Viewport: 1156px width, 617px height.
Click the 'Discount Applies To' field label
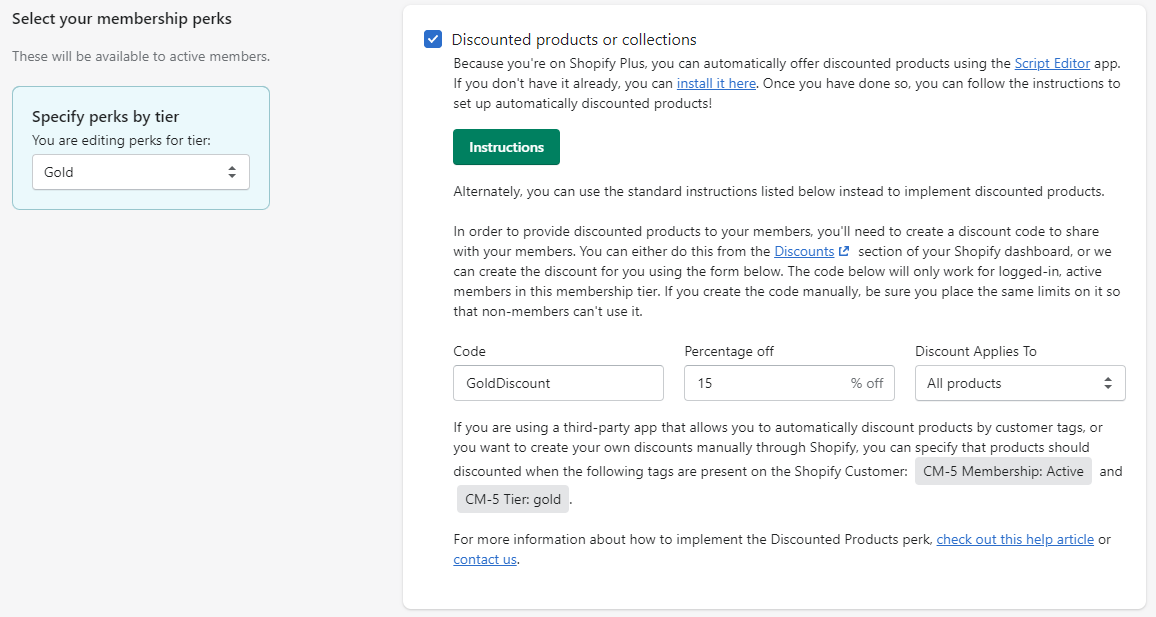coord(976,351)
